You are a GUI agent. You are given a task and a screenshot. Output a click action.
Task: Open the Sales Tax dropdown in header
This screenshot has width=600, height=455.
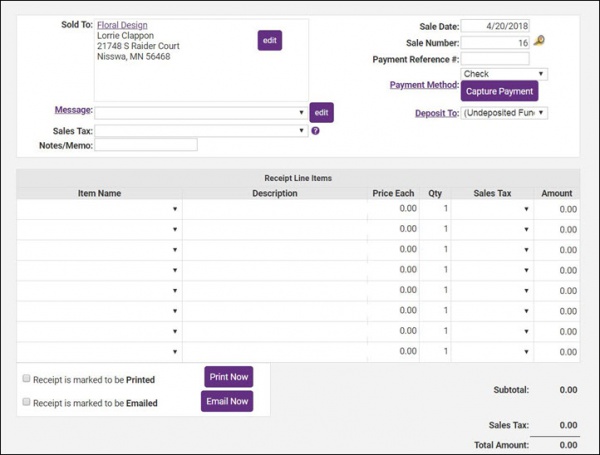[201, 130]
